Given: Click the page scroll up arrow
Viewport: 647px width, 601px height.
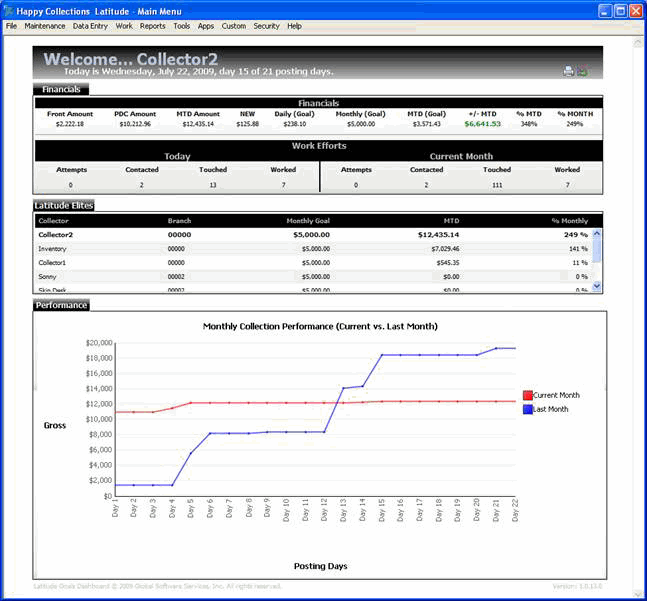Looking at the screenshot, I should point(638,43).
